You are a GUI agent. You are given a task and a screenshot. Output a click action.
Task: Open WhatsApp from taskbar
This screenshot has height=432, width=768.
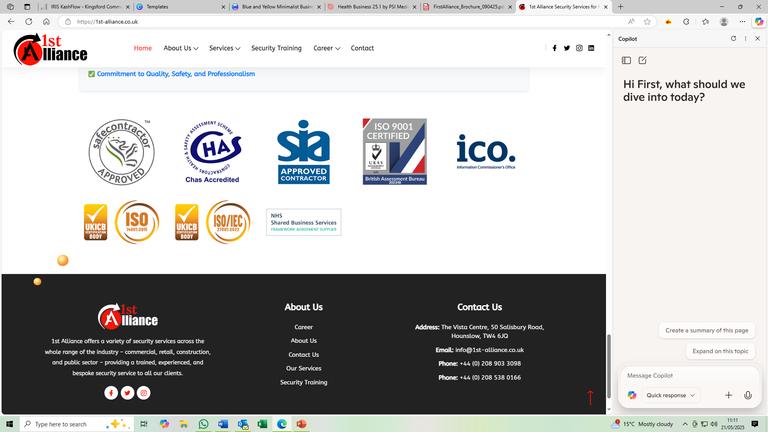pos(203,424)
